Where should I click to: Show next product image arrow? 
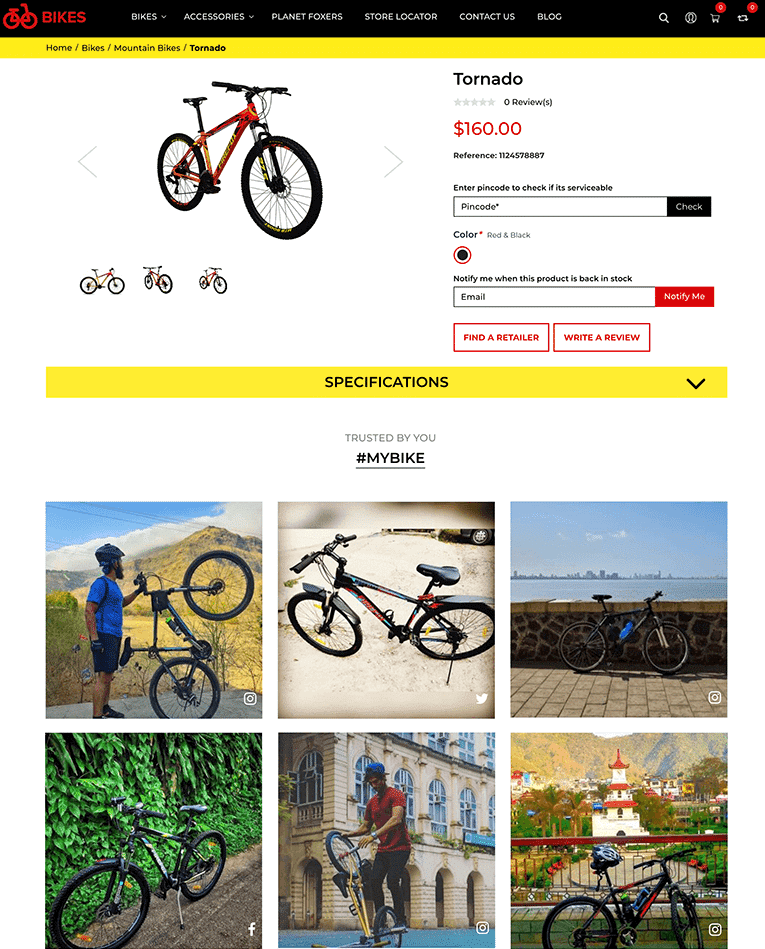[393, 162]
